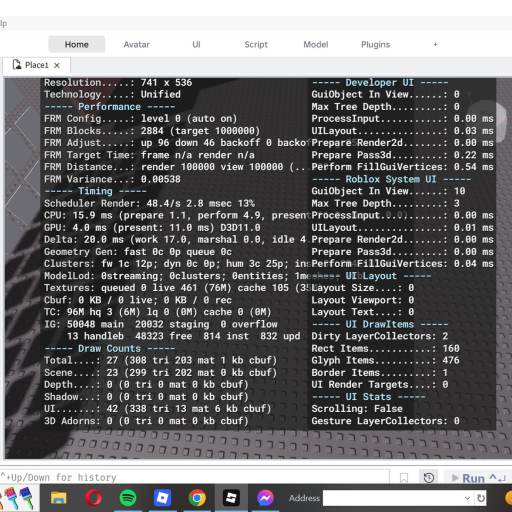Viewport: 512px width, 512px height.
Task: Focus the command bar input field
Action: pos(194,477)
